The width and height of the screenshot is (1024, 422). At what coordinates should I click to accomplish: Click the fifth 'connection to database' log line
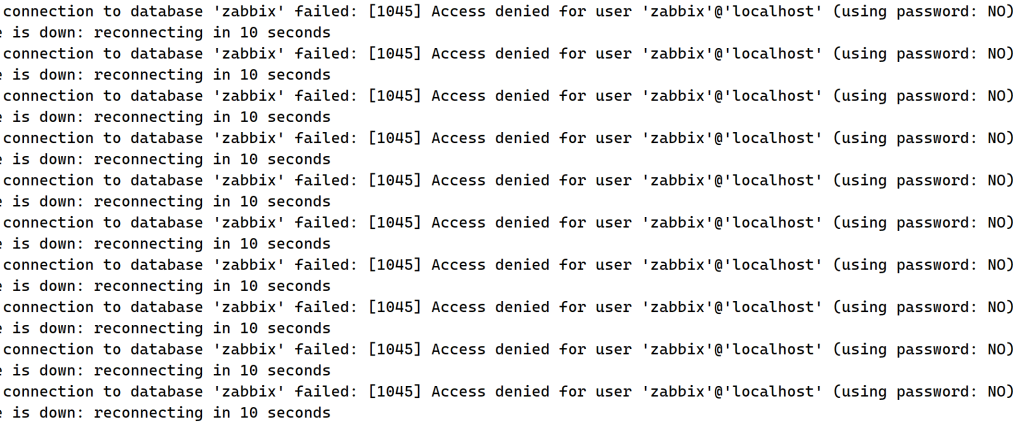point(509,180)
